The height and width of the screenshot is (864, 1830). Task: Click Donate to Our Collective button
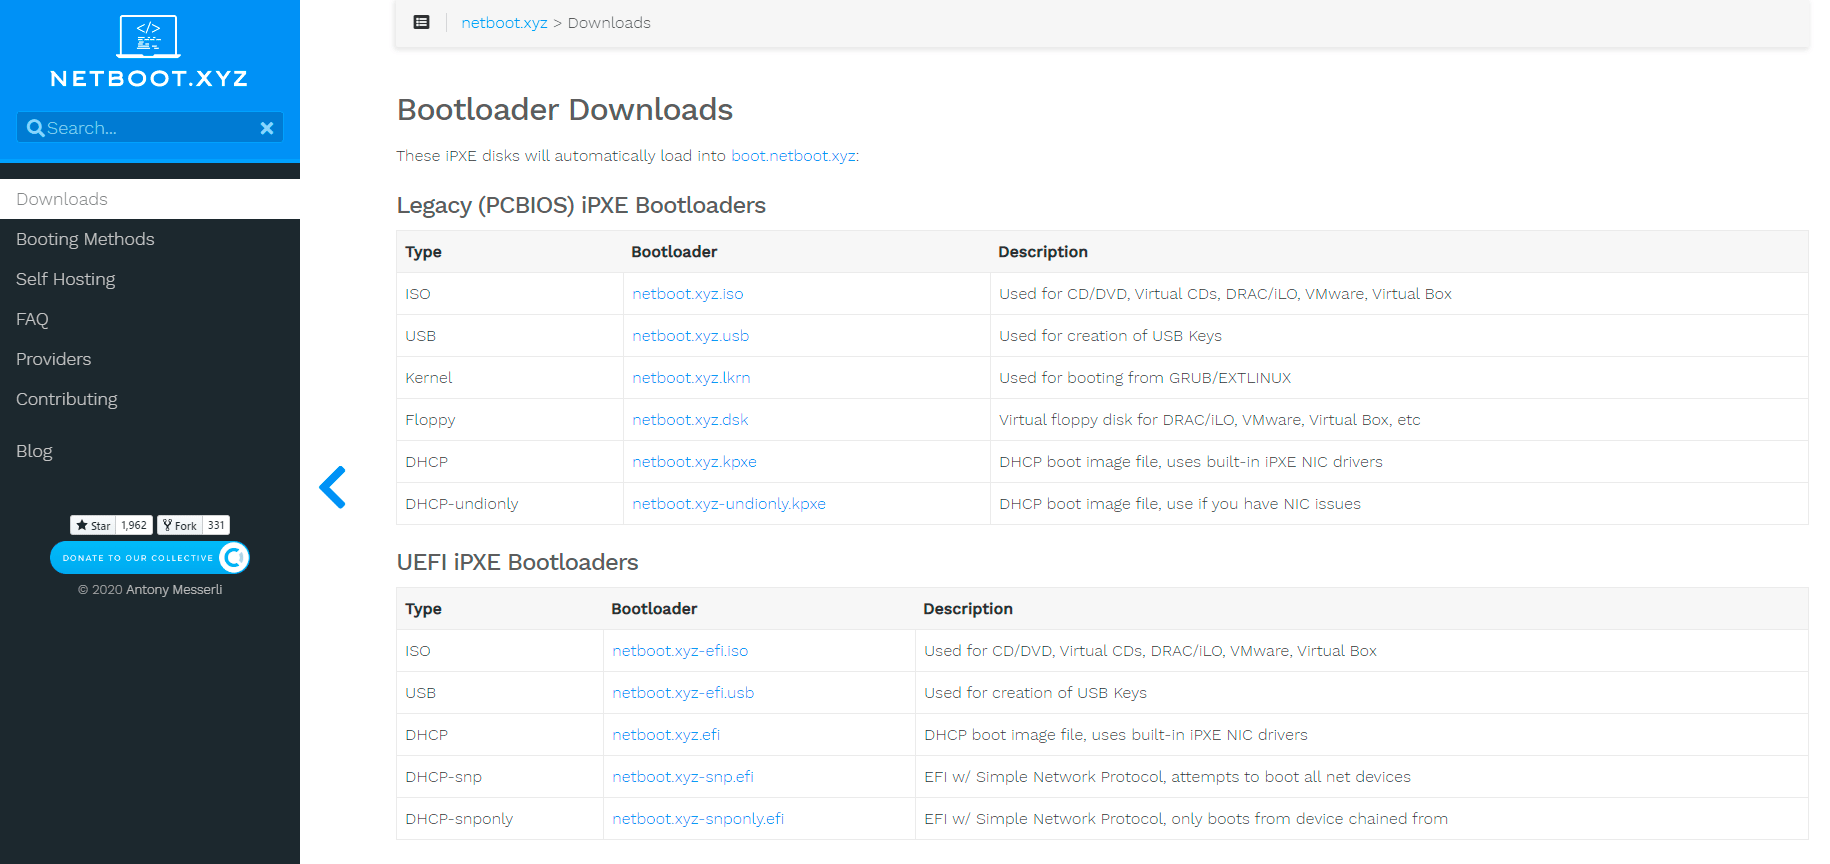150,558
